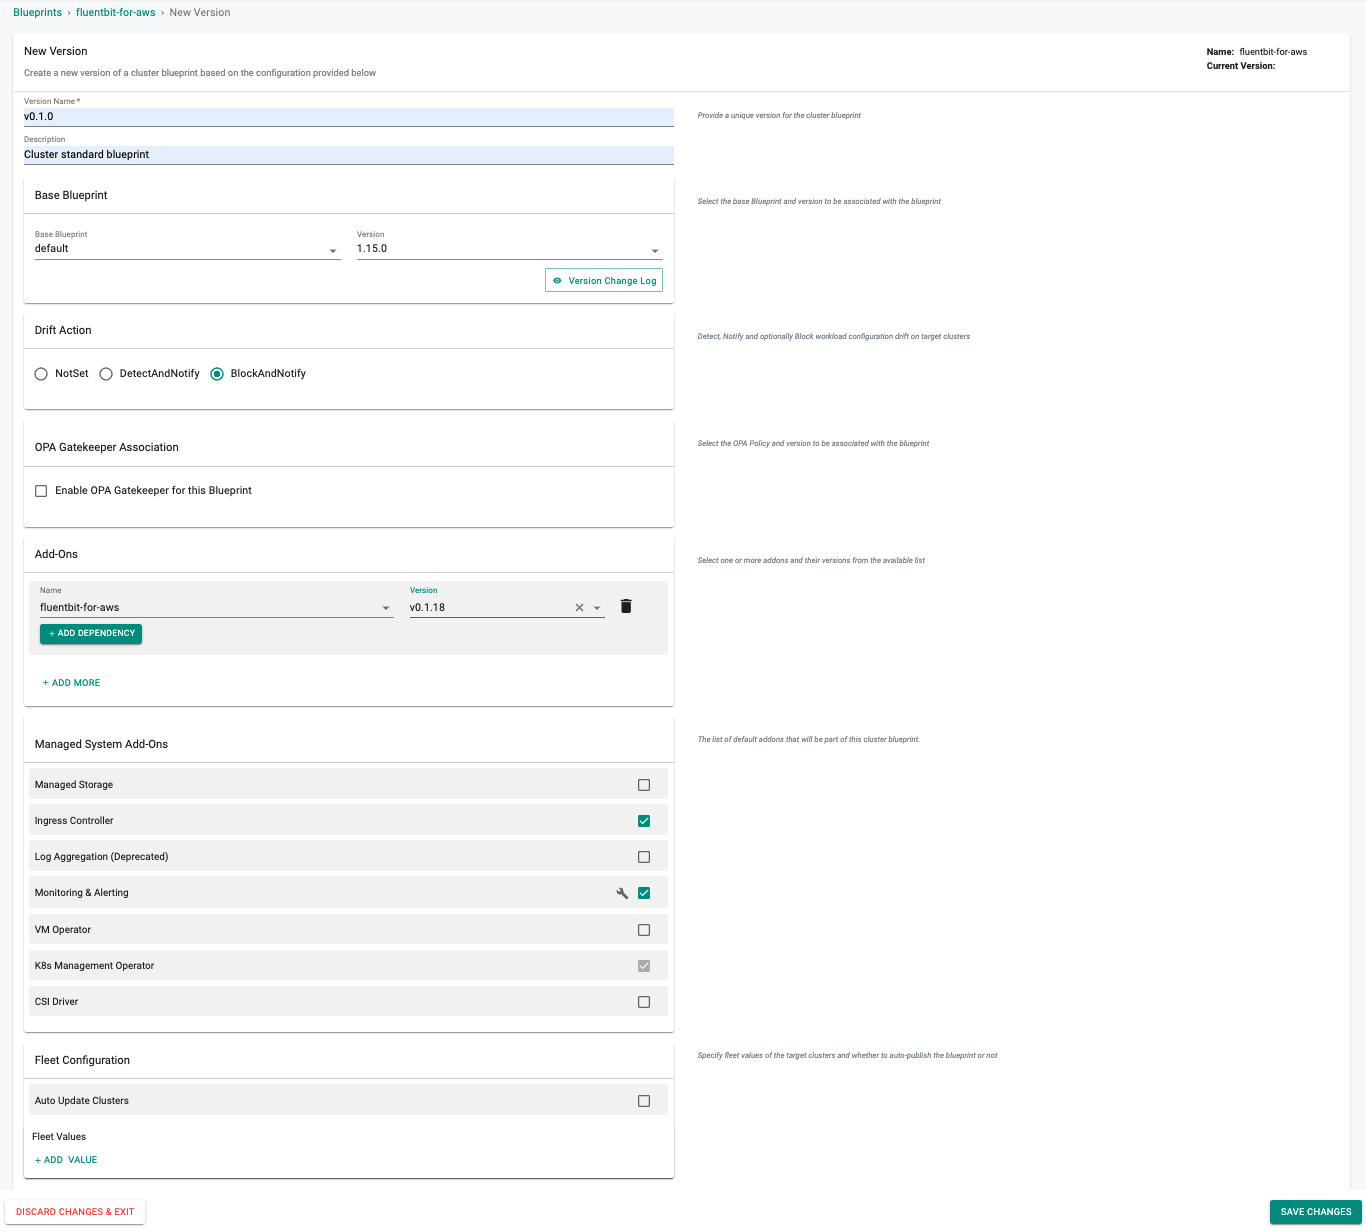Click the Name: fluentbit-for-aws header text
The height and width of the screenshot is (1231, 1366).
[x=1257, y=52]
